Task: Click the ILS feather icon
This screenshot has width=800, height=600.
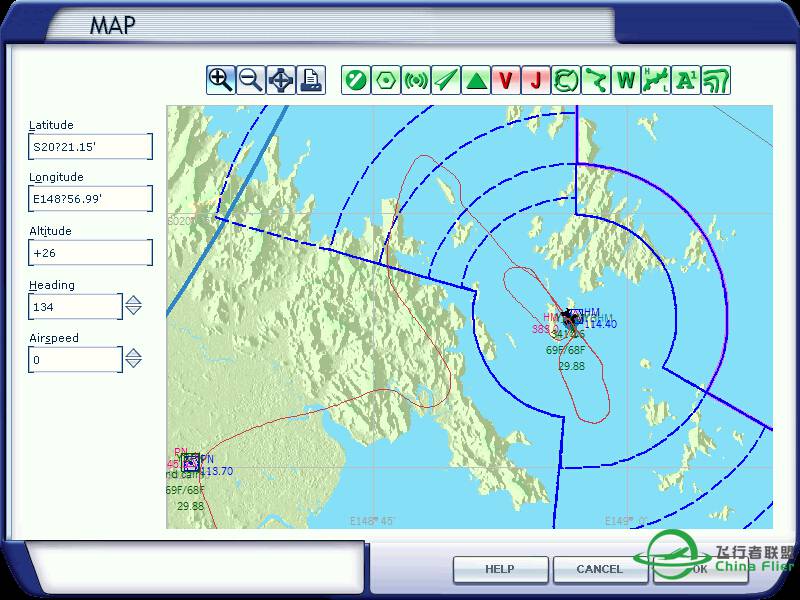Action: pos(446,80)
